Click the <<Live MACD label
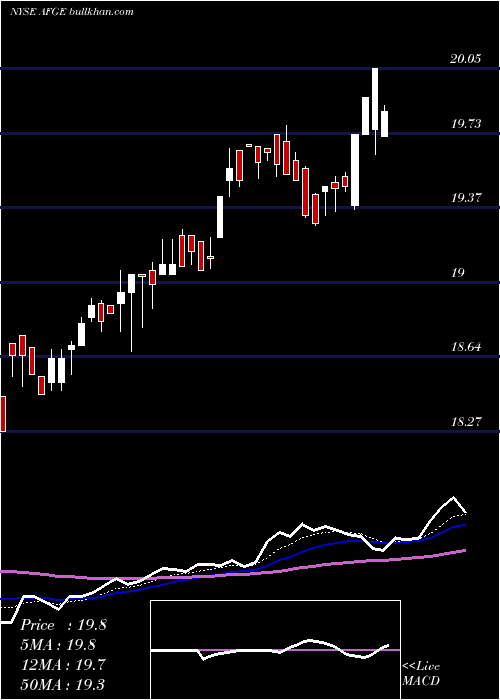Image resolution: width=500 pixels, height=700 pixels. click(x=421, y=673)
